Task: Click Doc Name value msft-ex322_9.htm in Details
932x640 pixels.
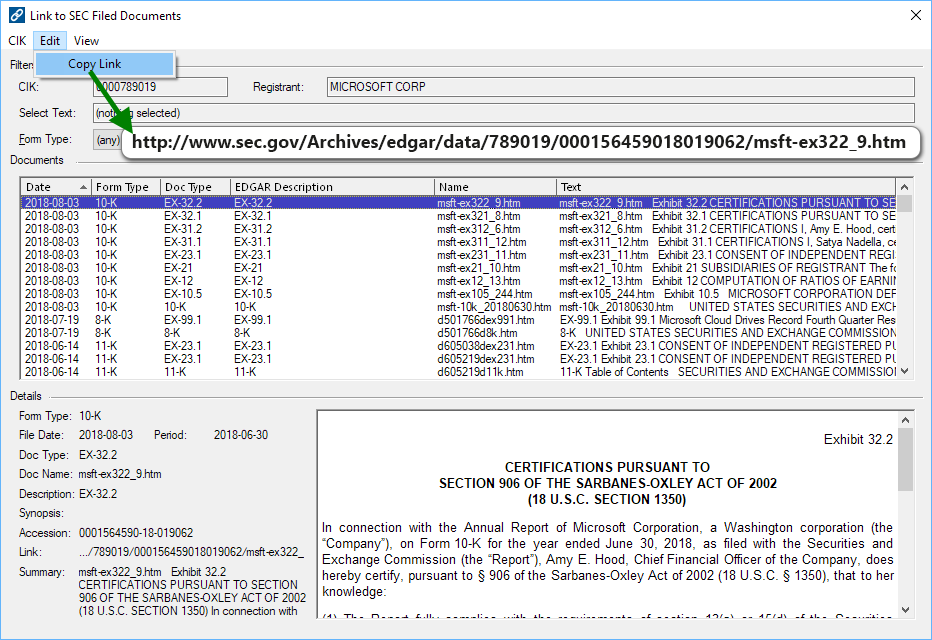Action: pos(120,474)
